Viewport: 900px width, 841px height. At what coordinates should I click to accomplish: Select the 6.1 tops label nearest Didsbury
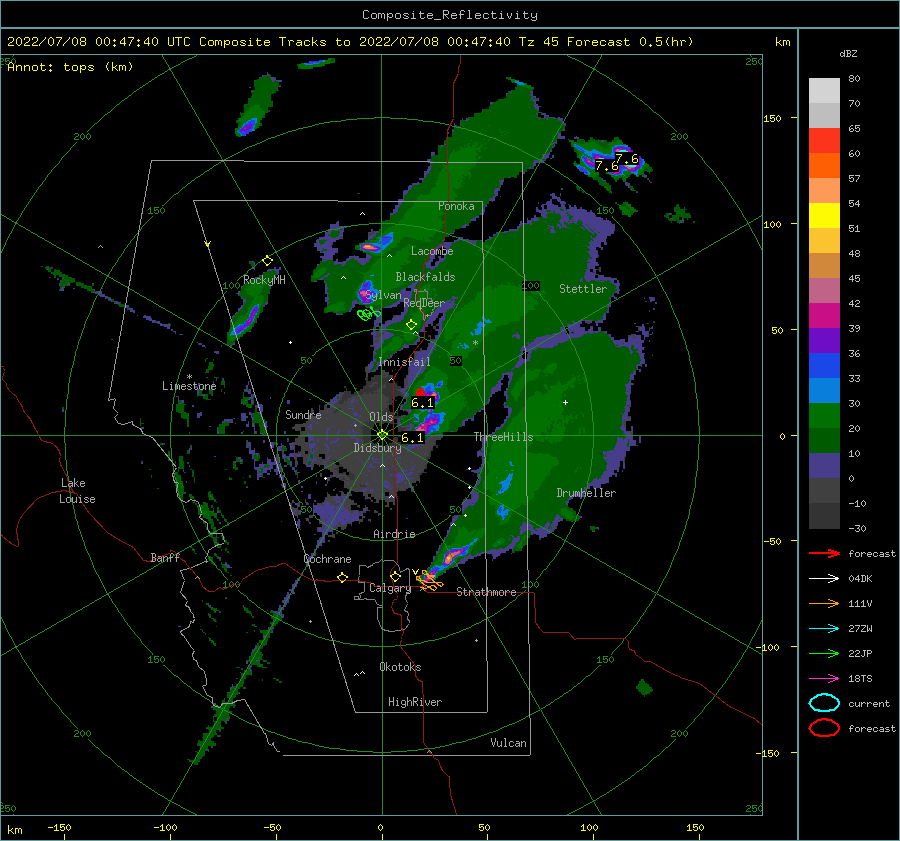[x=412, y=437]
